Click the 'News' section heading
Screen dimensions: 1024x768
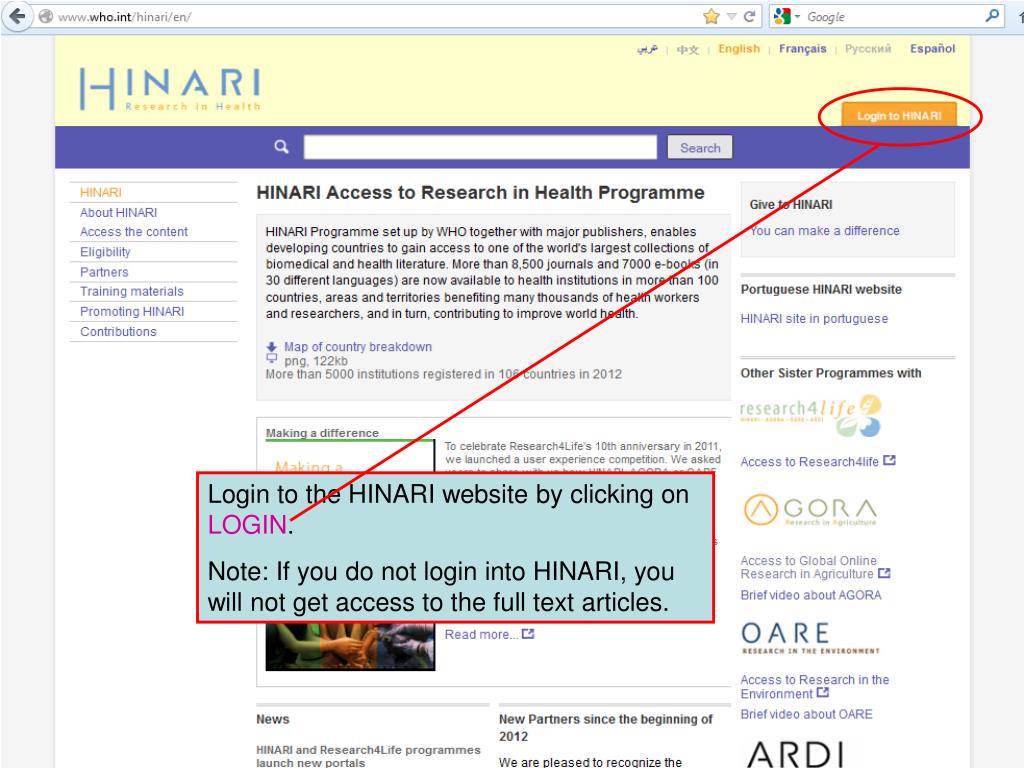[272, 720]
